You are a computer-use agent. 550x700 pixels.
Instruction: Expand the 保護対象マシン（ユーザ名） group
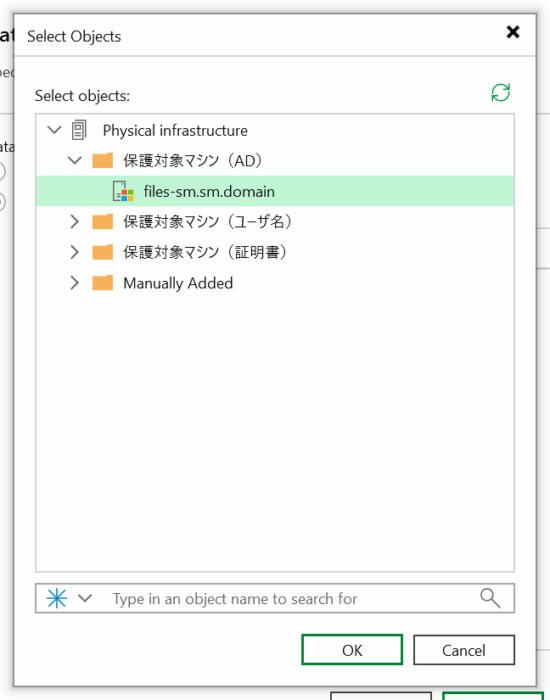pos(75,221)
